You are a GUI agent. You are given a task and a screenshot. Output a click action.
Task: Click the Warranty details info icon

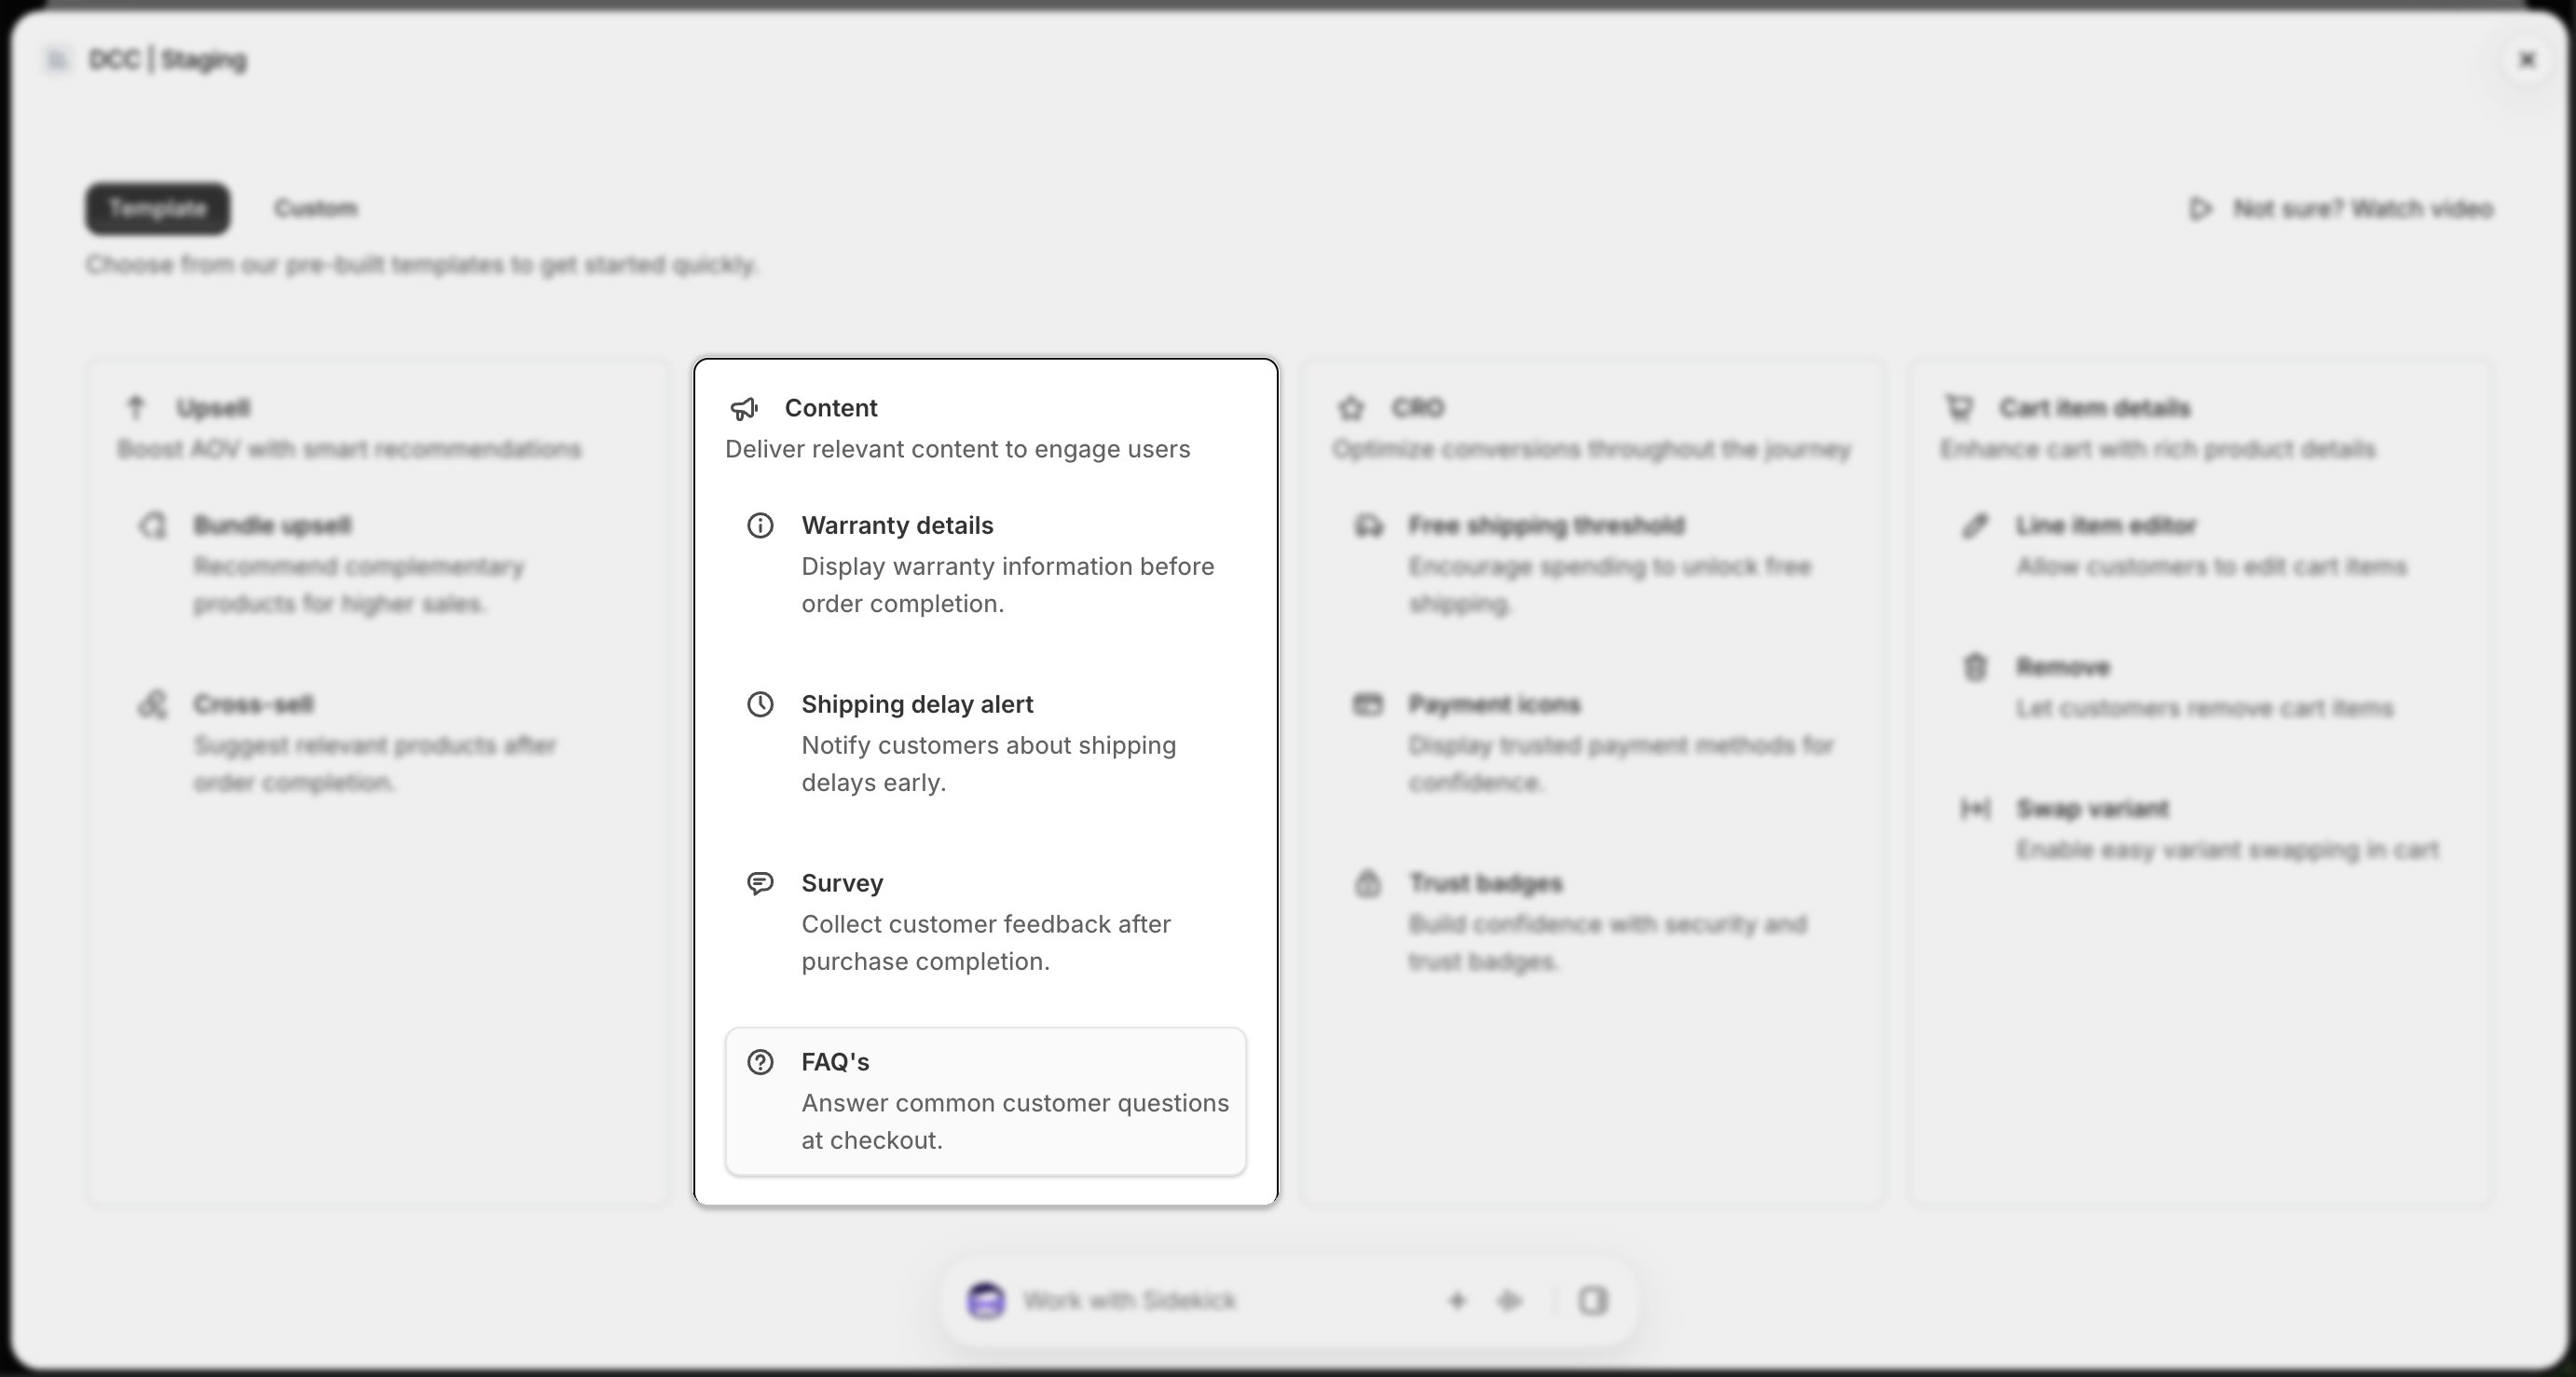(x=760, y=525)
